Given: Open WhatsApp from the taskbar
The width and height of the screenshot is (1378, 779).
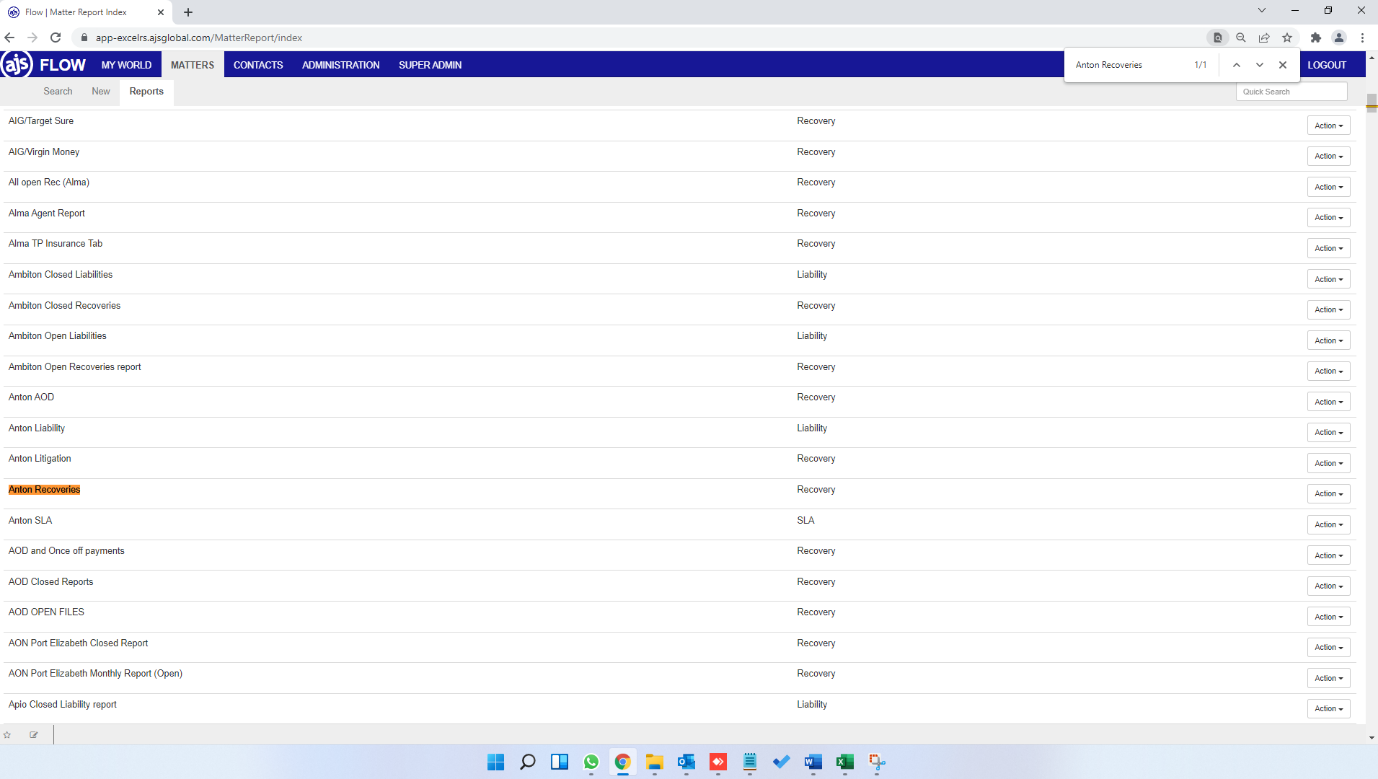Looking at the screenshot, I should click(x=591, y=762).
